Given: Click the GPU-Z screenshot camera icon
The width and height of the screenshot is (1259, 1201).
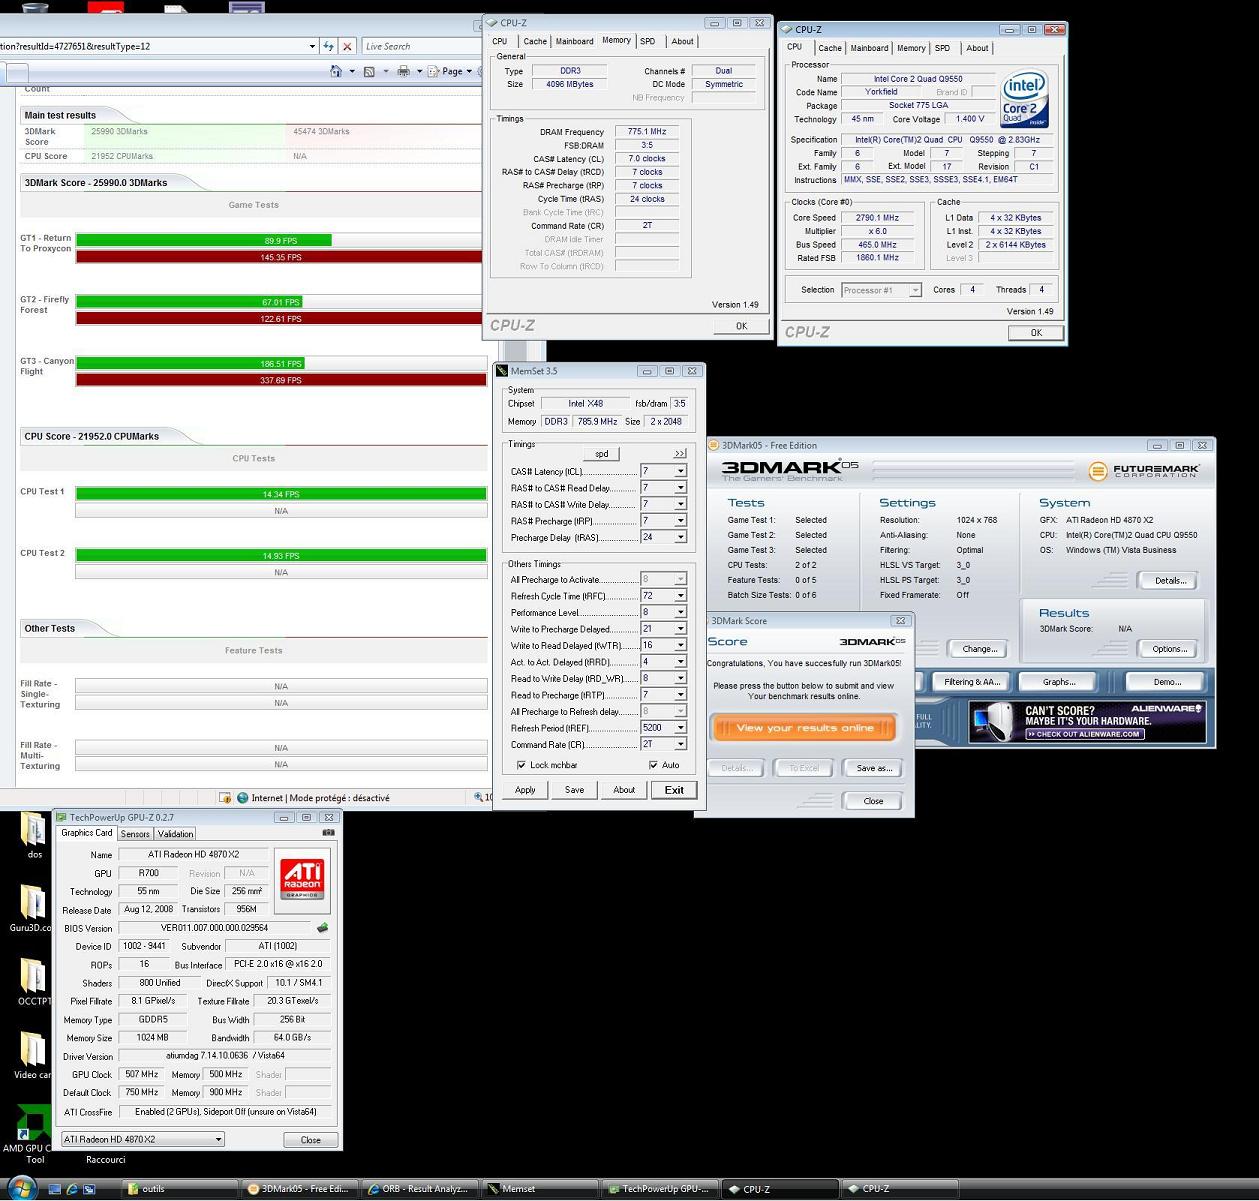Looking at the screenshot, I should (x=328, y=832).
